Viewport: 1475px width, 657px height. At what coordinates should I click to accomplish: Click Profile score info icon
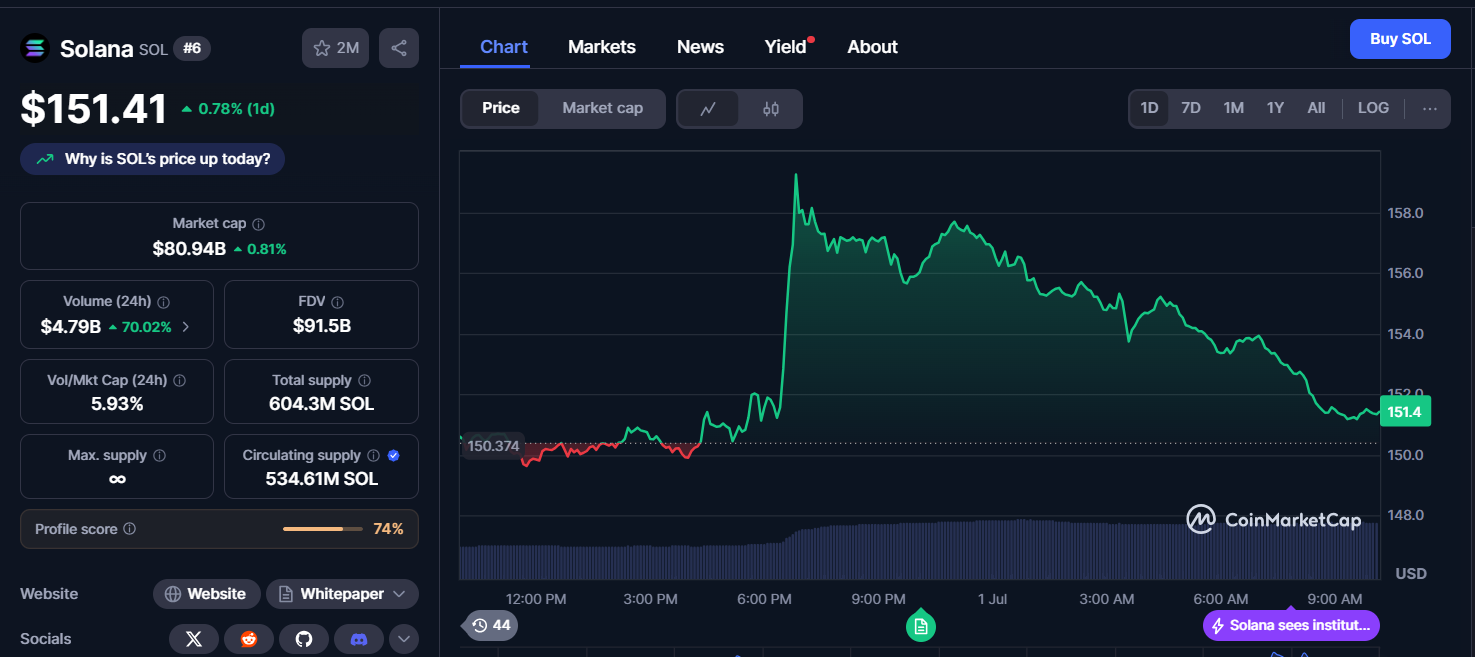[x=130, y=529]
